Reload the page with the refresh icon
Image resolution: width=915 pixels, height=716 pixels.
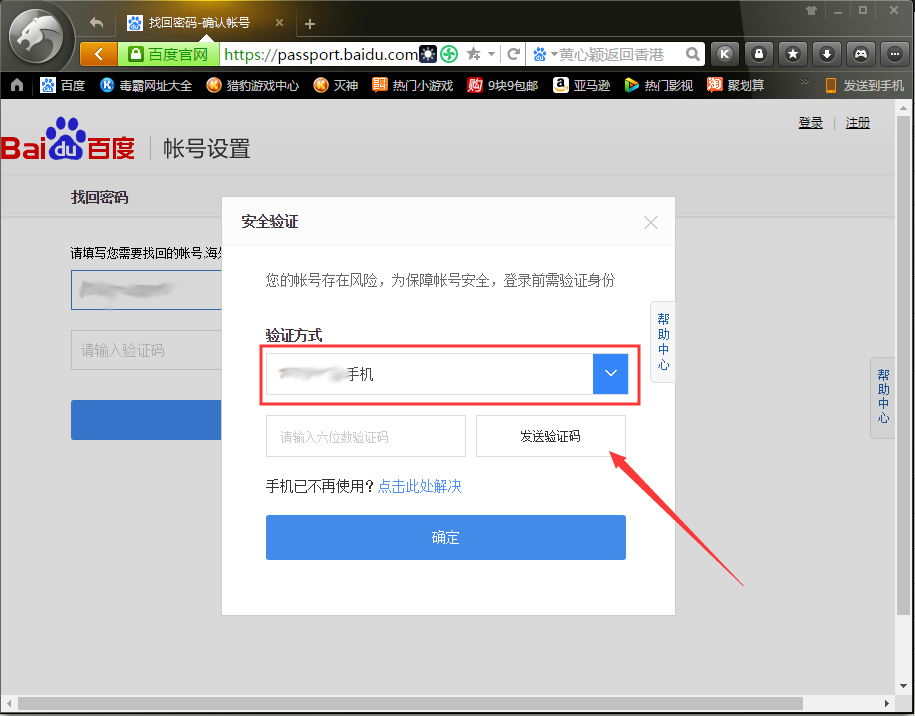point(513,53)
